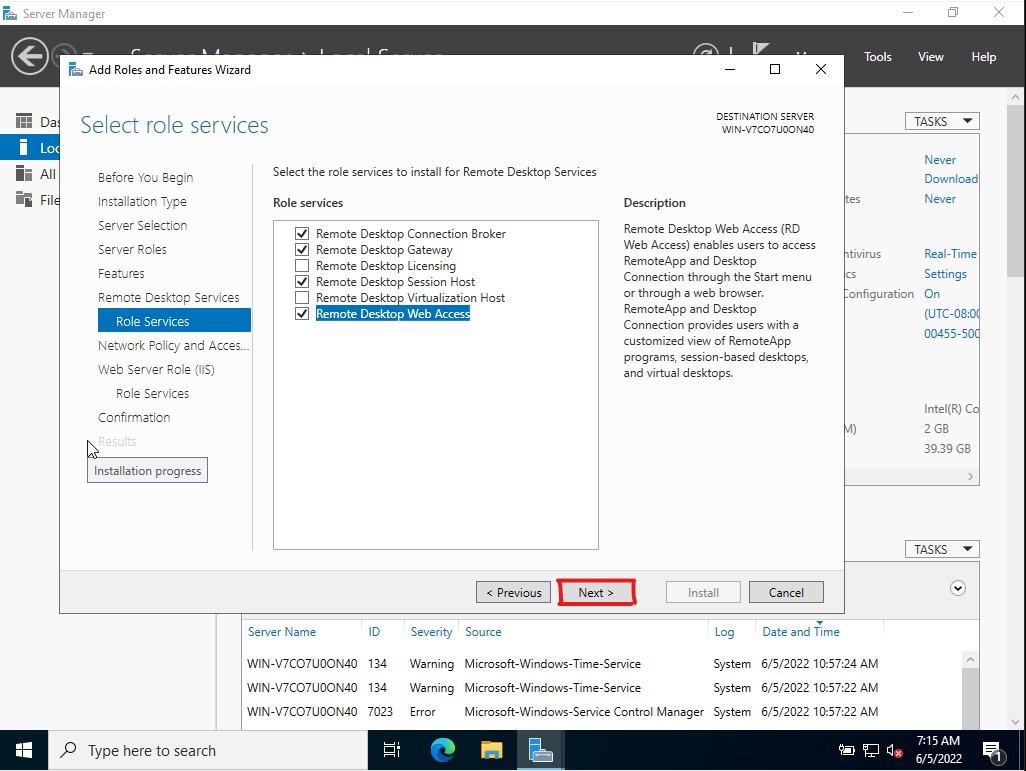Sort events by Severity column
The height and width of the screenshot is (771, 1026).
pyautogui.click(x=431, y=632)
